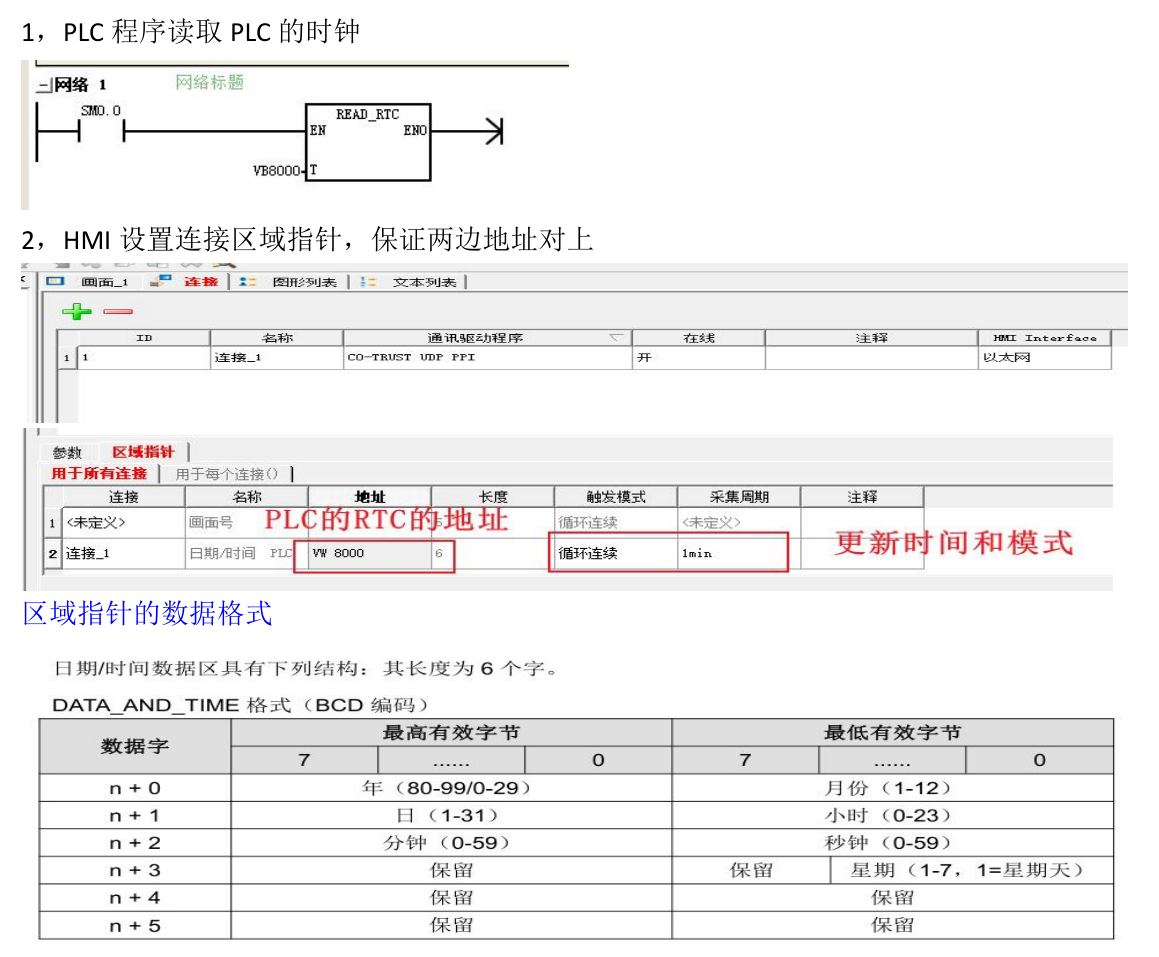Viewport: 1159px width, 957px height.
Task: Select the READ_RTC instruction block
Action: click(x=368, y=142)
